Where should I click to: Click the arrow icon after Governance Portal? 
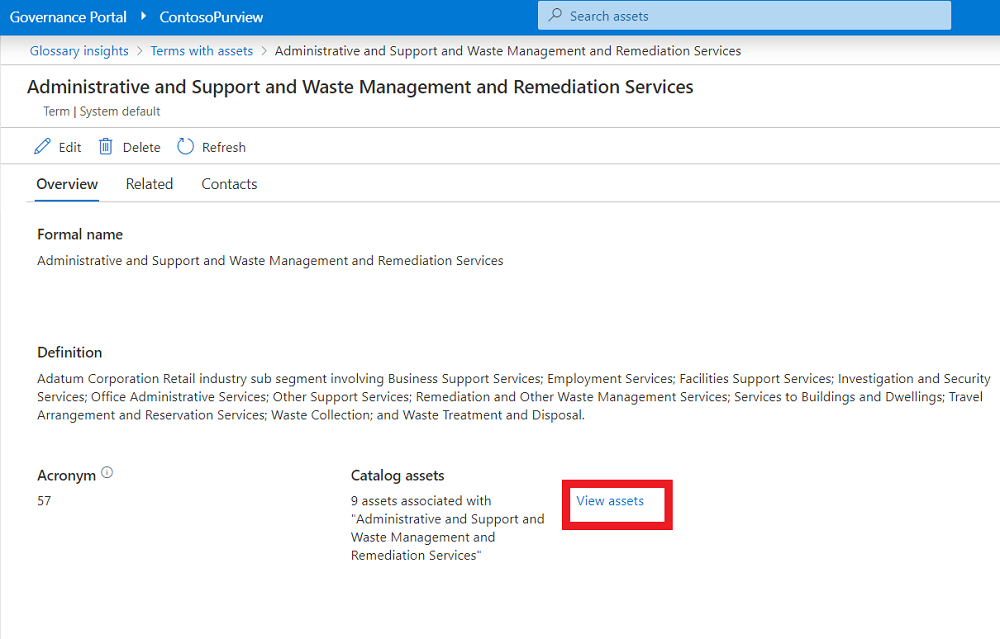[143, 17]
